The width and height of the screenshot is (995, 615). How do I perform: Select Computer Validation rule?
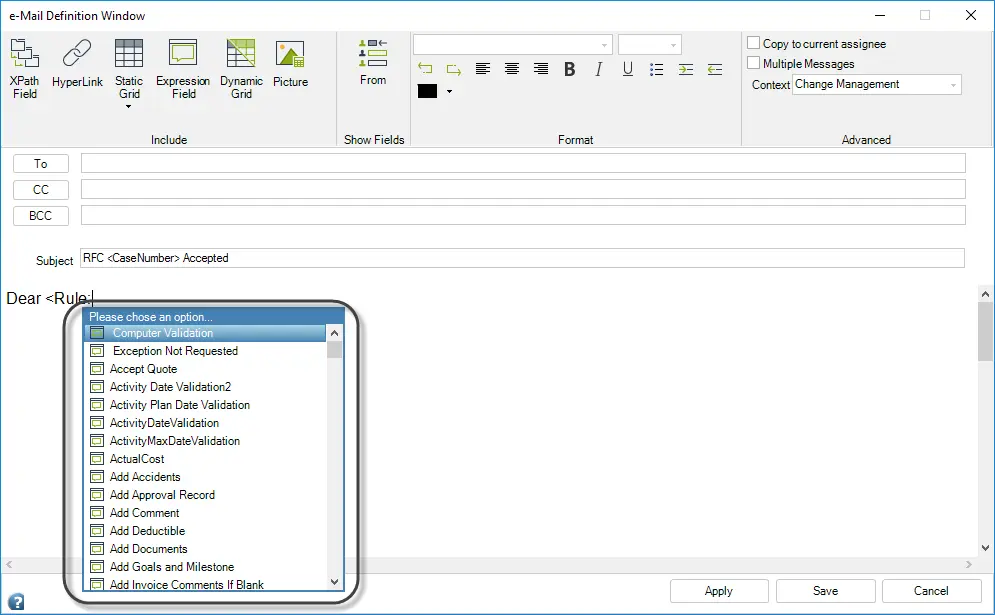point(206,333)
